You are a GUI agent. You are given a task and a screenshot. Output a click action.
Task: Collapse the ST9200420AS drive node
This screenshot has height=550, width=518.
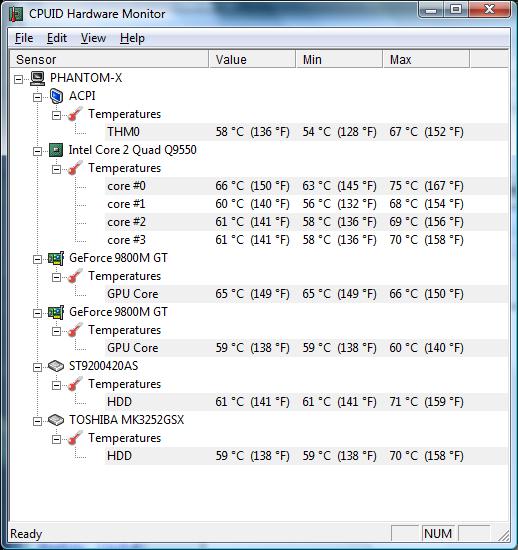coord(37,367)
